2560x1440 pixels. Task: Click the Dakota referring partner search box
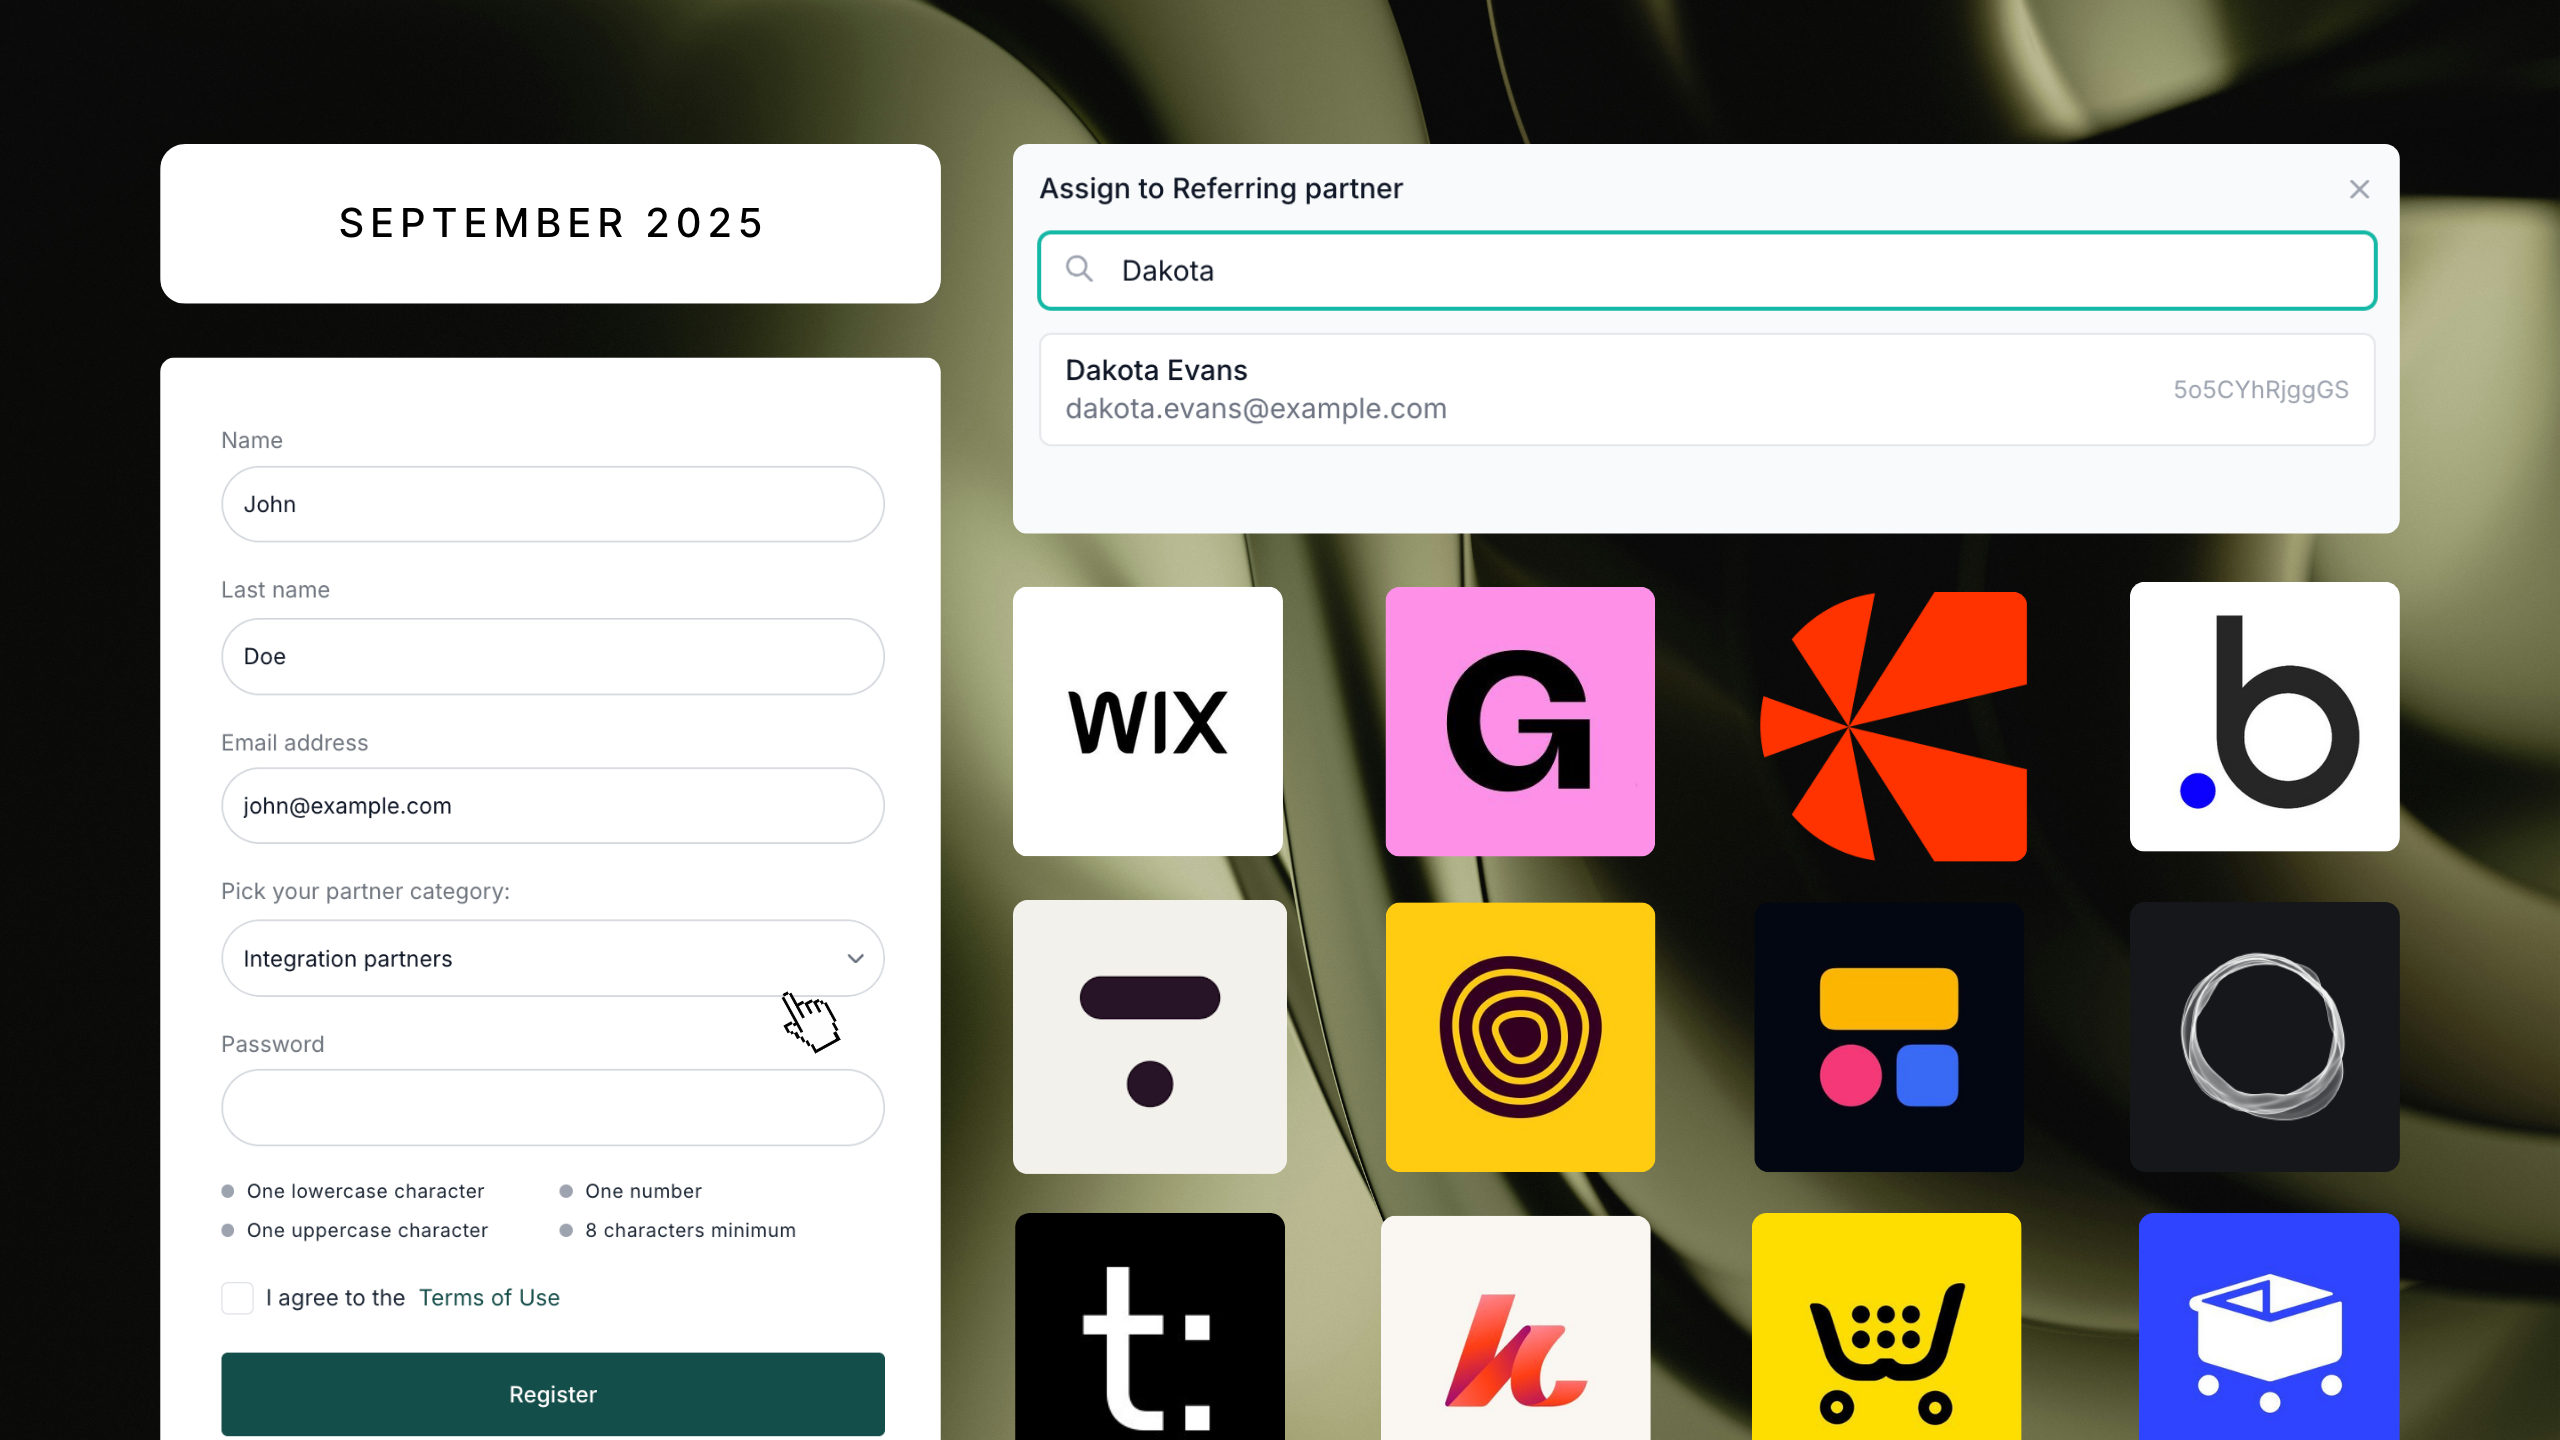tap(1706, 271)
